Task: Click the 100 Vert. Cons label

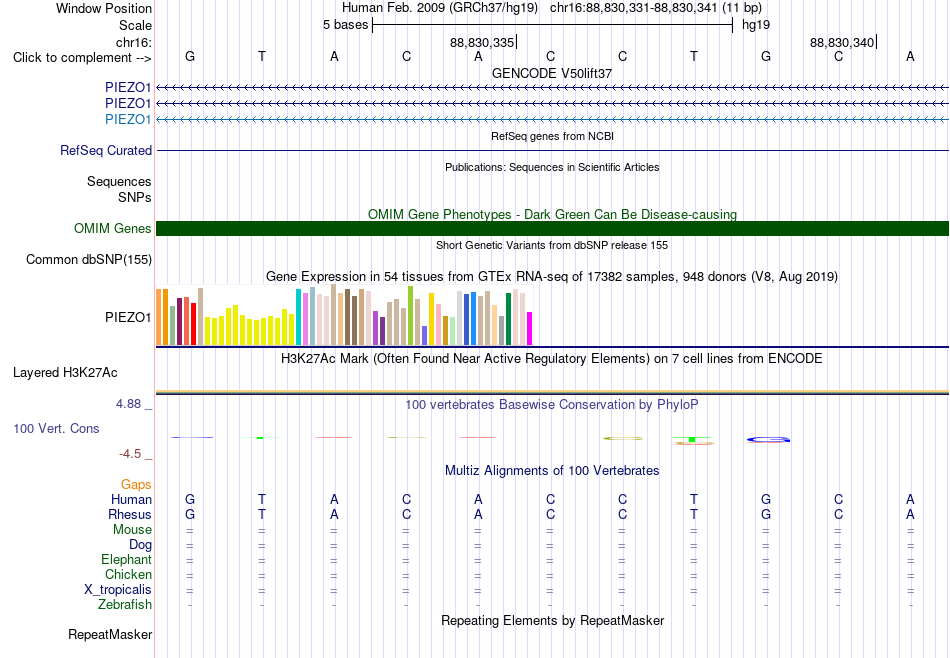Action: (56, 428)
